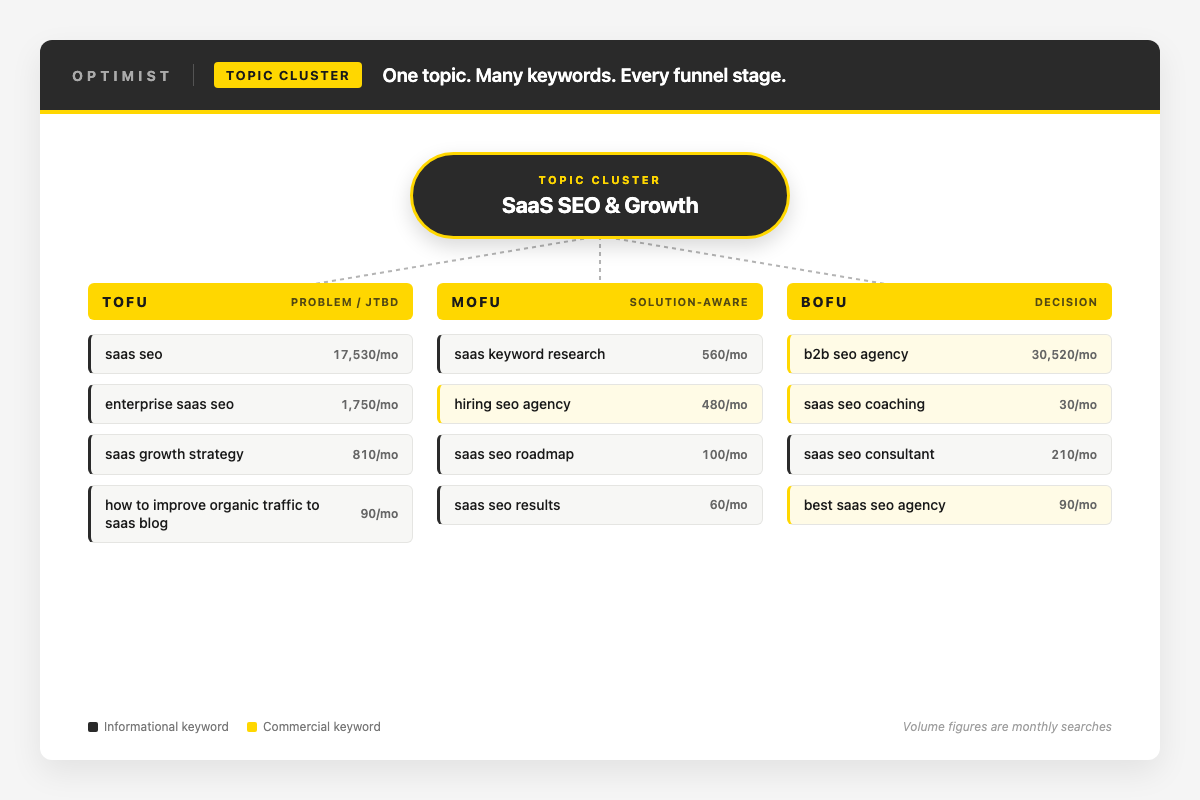Click the small 'TOPIC CLUSTER' label inside the pill
Viewport: 1200px width, 800px height.
pos(600,180)
